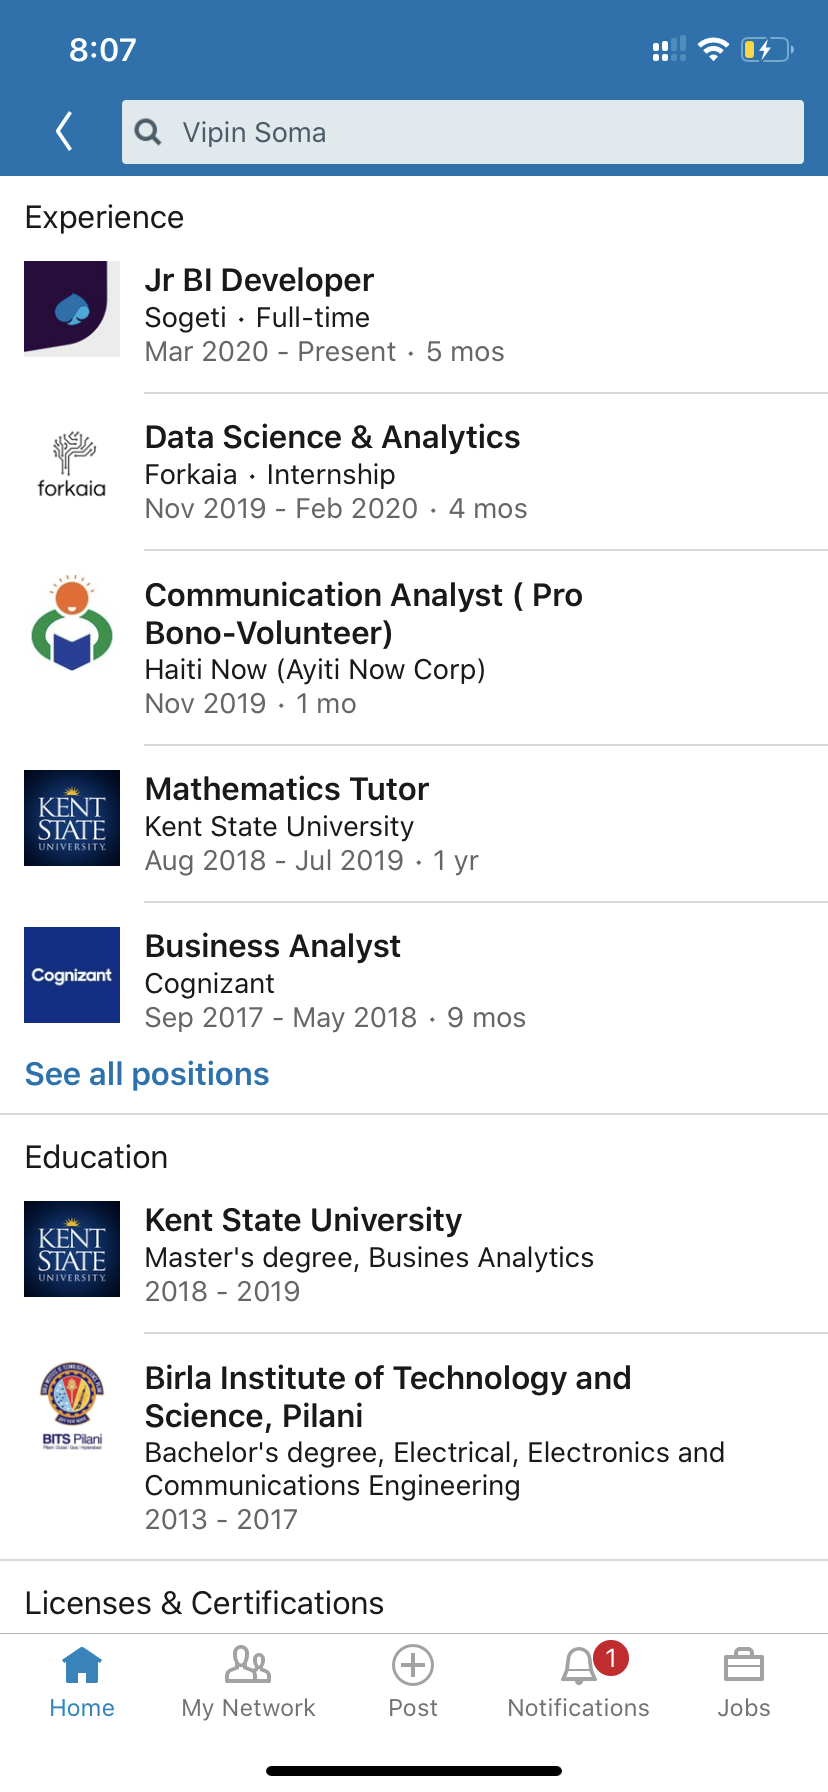Open the Business Analyst position entry
This screenshot has width=828, height=1792.
point(273,947)
